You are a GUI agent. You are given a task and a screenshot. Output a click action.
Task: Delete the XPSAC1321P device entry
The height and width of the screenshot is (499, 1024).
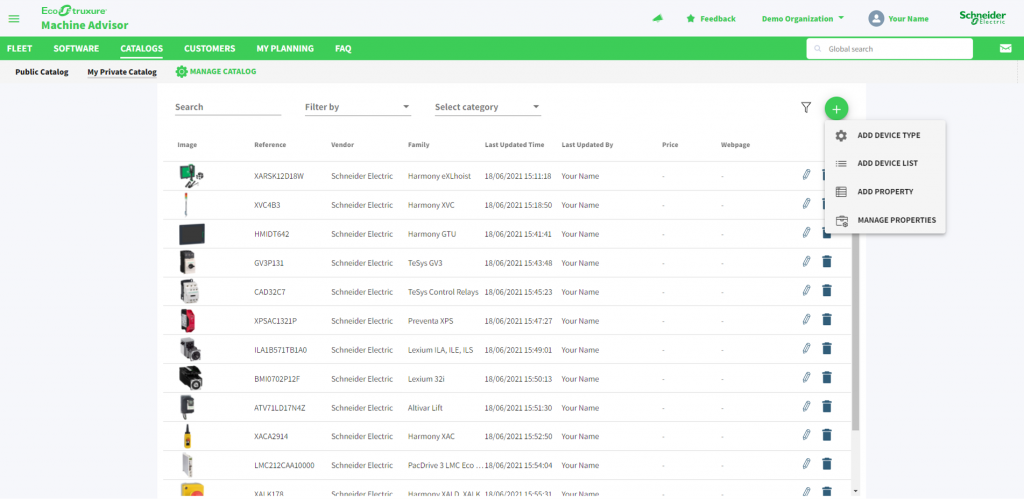tap(827, 319)
